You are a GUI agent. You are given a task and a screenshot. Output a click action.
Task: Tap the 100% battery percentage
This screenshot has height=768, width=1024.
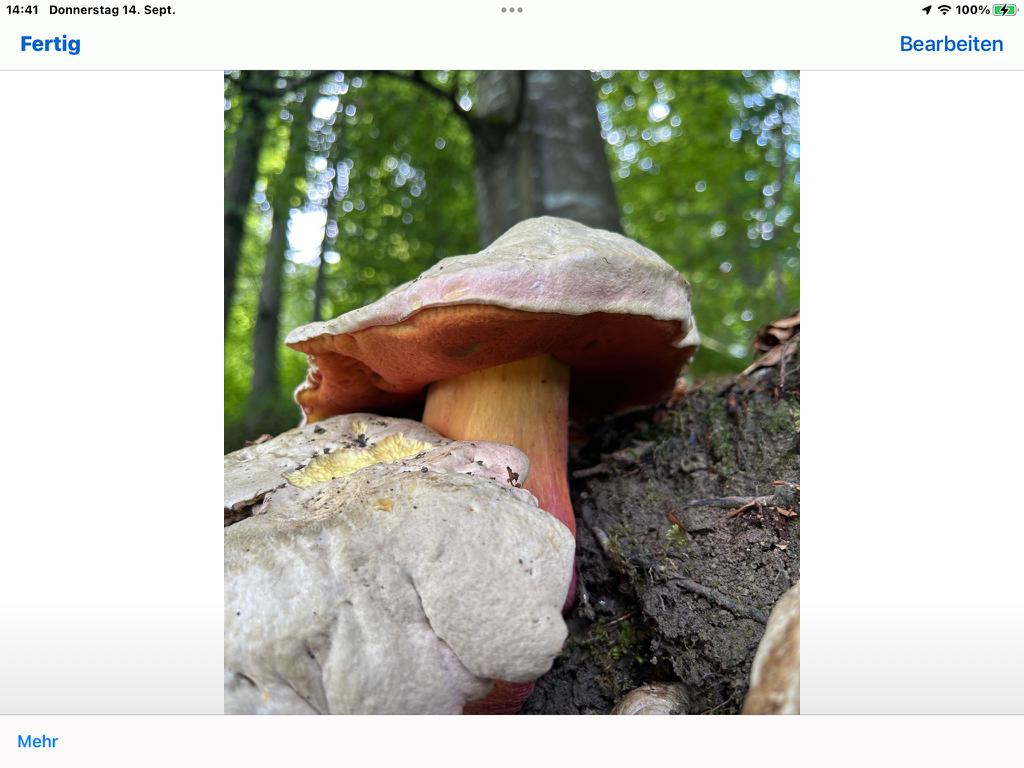click(972, 10)
